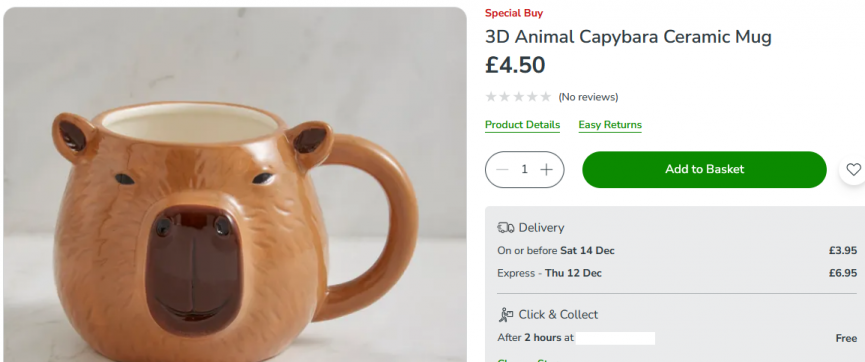
Task: Click the fifth rating star
Action: pos(546,97)
